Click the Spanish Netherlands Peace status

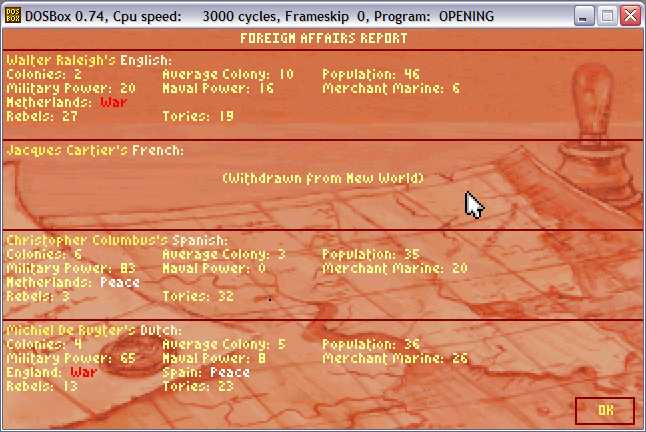tap(119, 283)
